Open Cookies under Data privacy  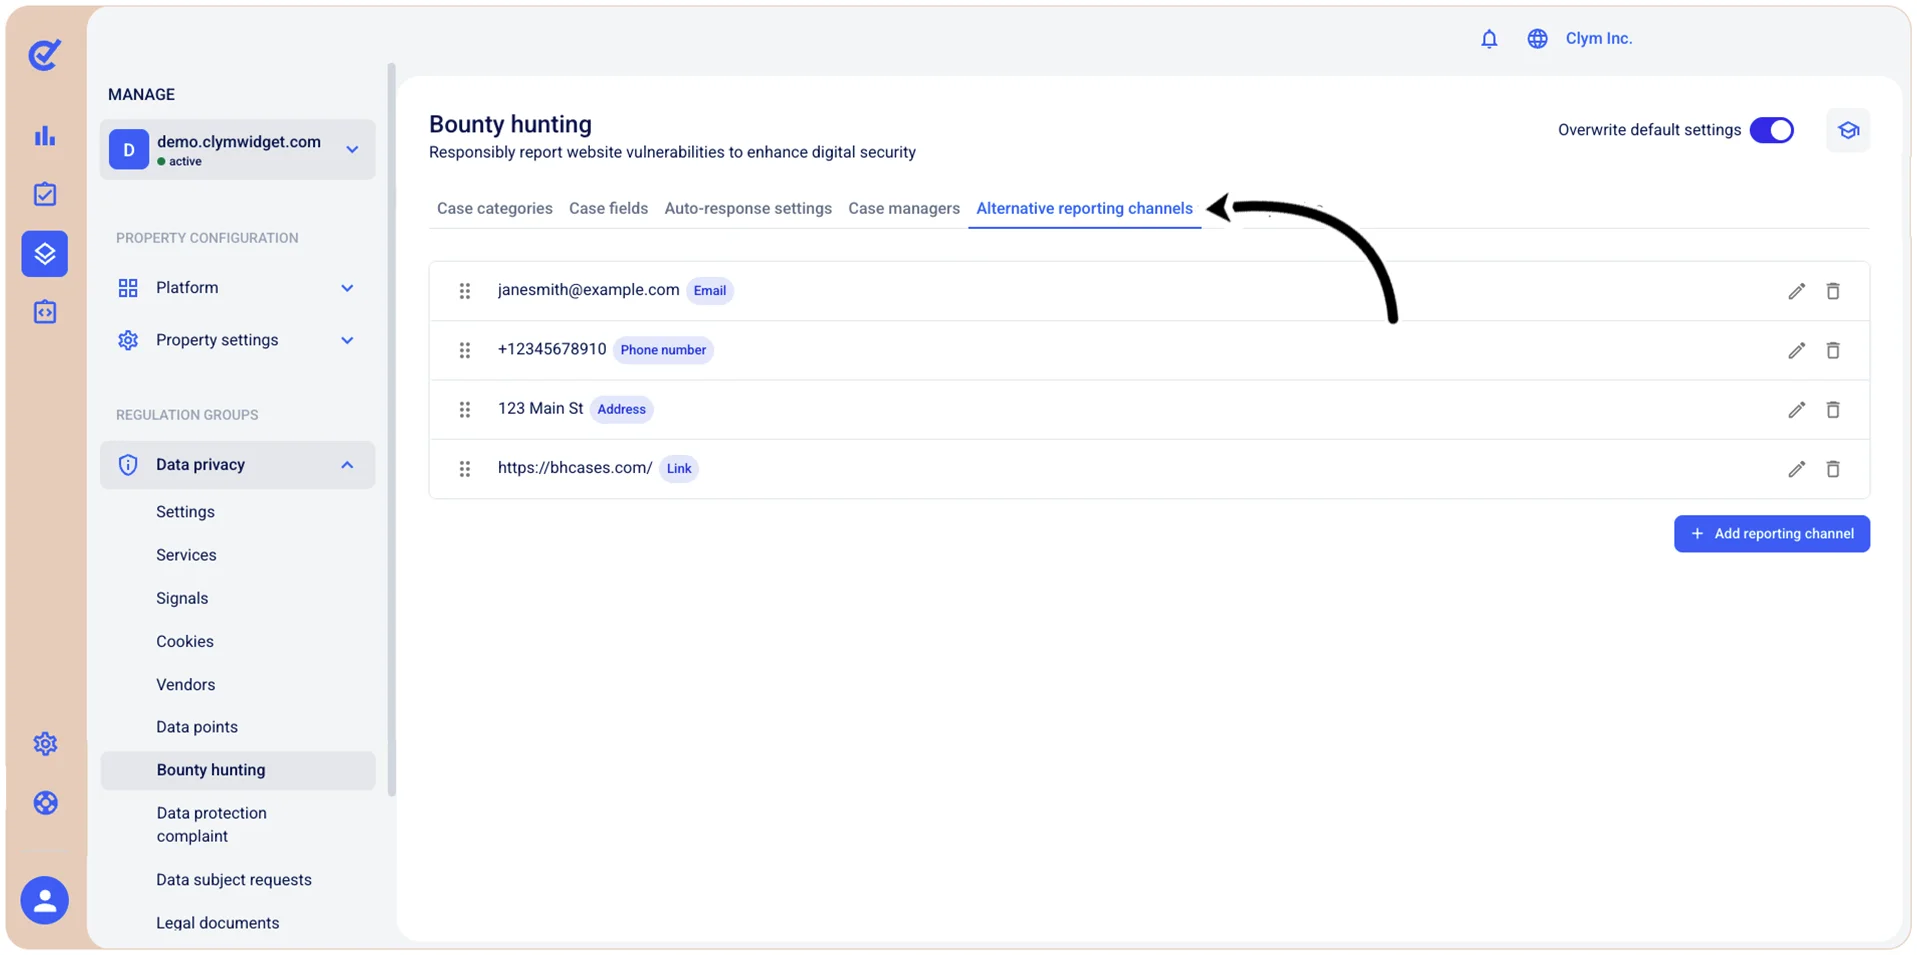185,641
